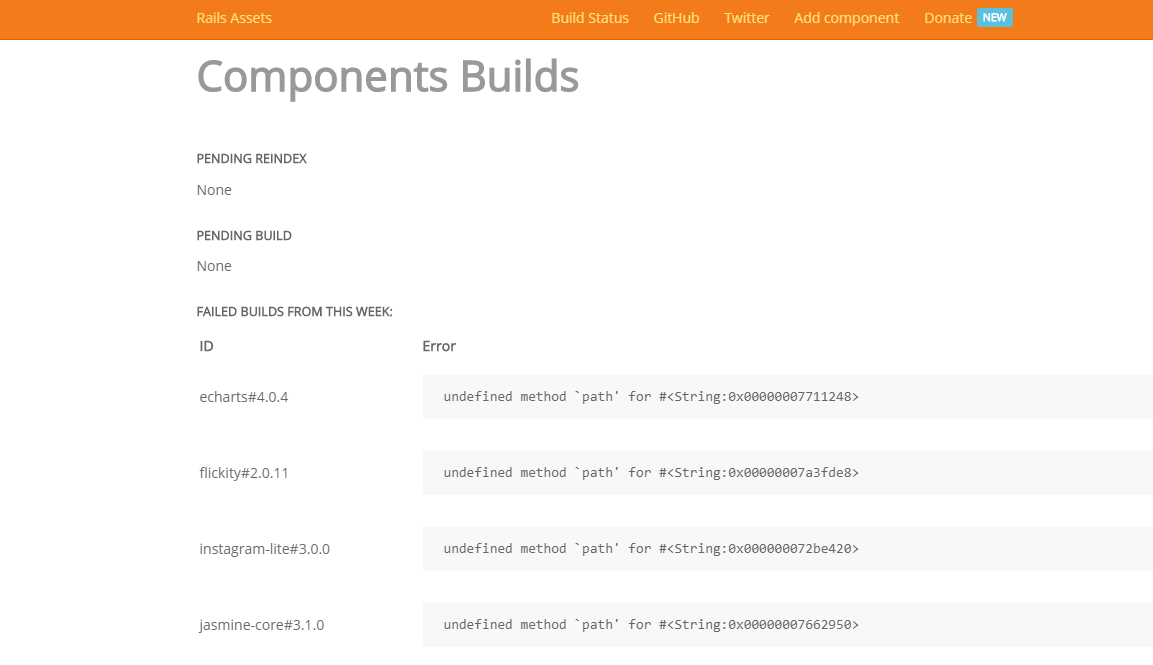Select the instagram-lite#3.0.0 row ID
This screenshot has width=1153, height=665.
tap(264, 549)
